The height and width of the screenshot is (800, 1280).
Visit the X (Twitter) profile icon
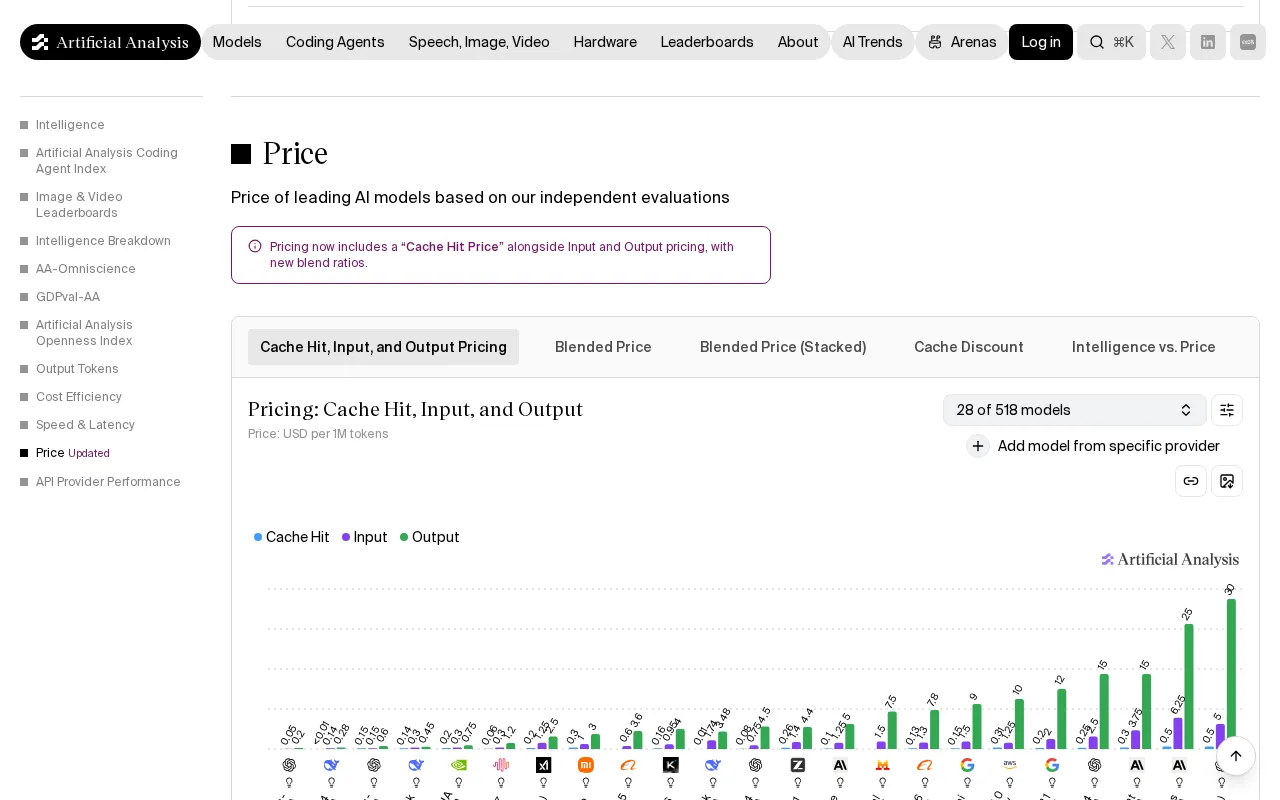pos(1168,42)
